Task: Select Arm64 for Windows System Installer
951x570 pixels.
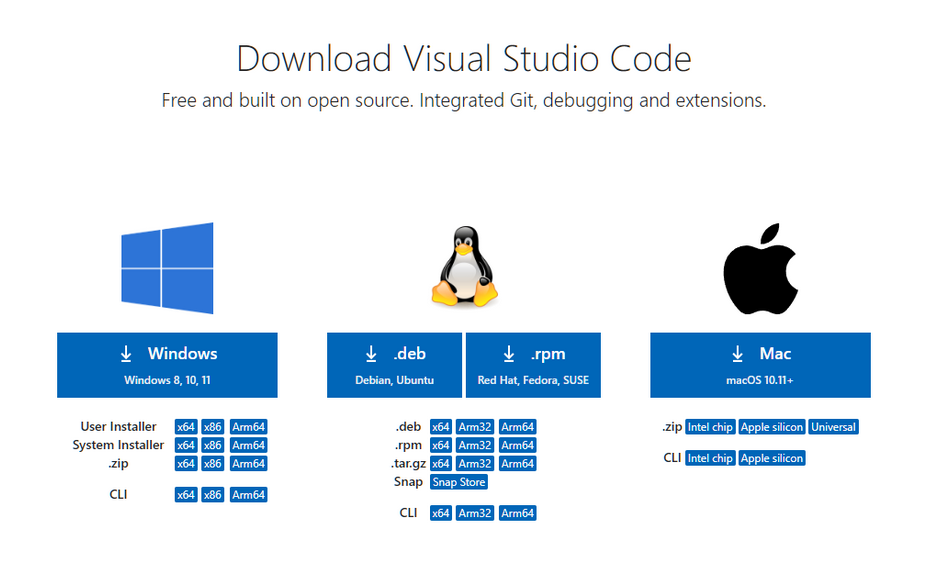Action: pyautogui.click(x=249, y=445)
